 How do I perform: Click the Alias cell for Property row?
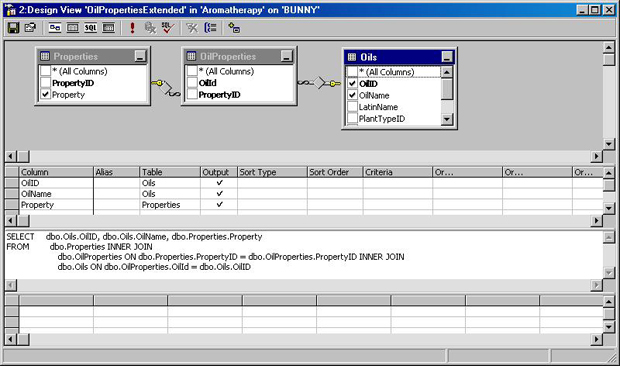tap(117, 205)
